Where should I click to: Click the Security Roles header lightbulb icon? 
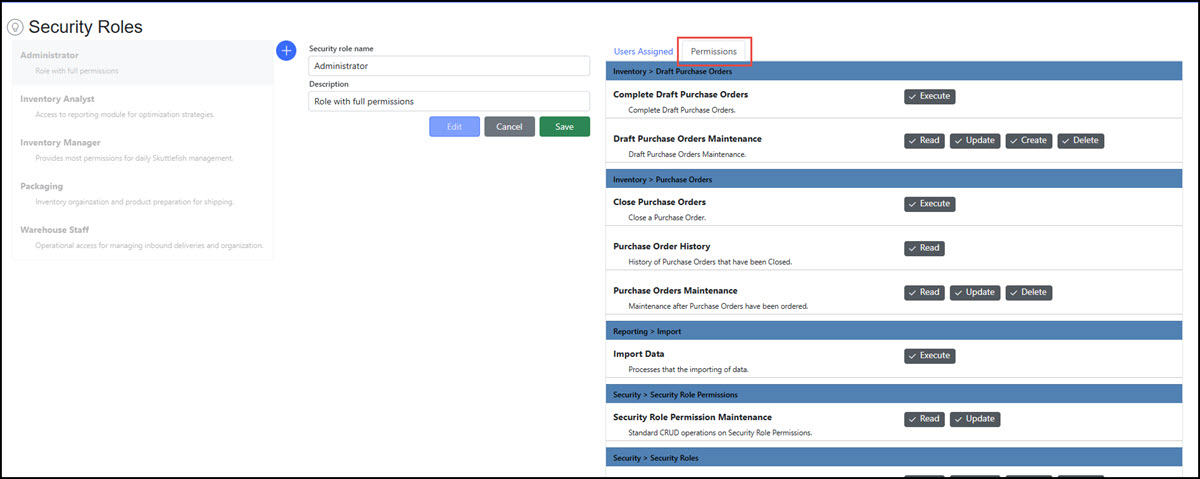pyautogui.click(x=16, y=27)
